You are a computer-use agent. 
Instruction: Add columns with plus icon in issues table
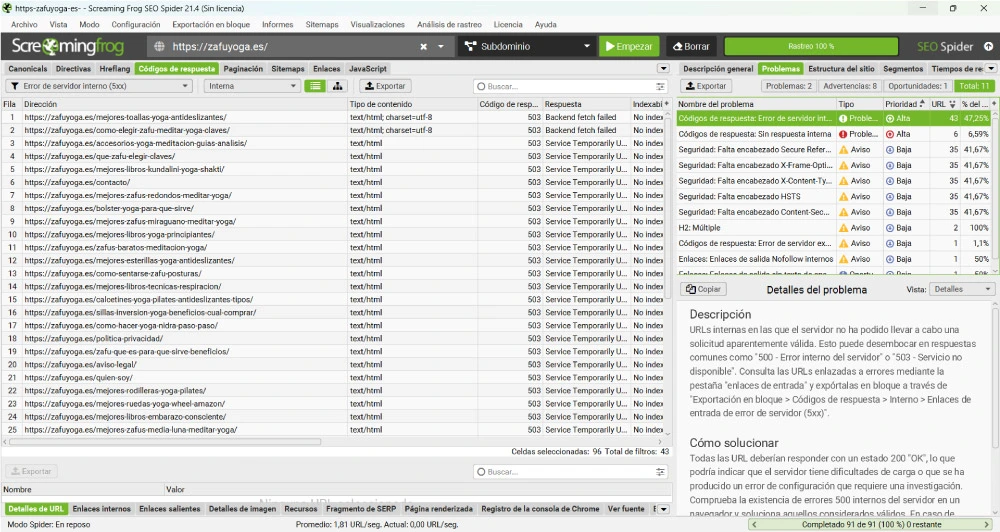pyautogui.click(x=994, y=104)
